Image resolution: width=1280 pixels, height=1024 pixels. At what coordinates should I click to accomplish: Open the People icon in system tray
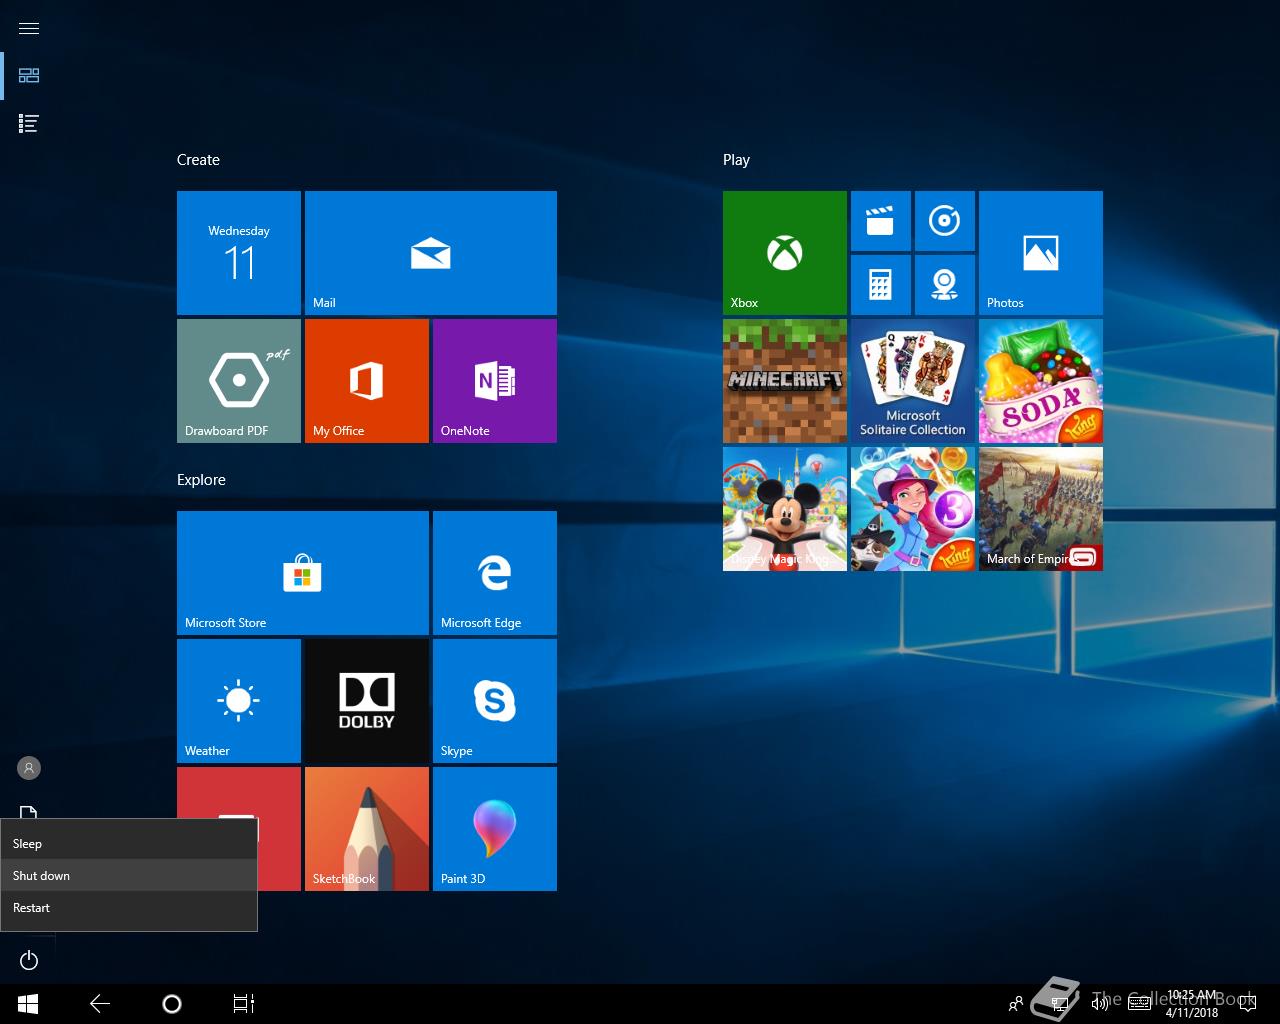[1016, 1004]
